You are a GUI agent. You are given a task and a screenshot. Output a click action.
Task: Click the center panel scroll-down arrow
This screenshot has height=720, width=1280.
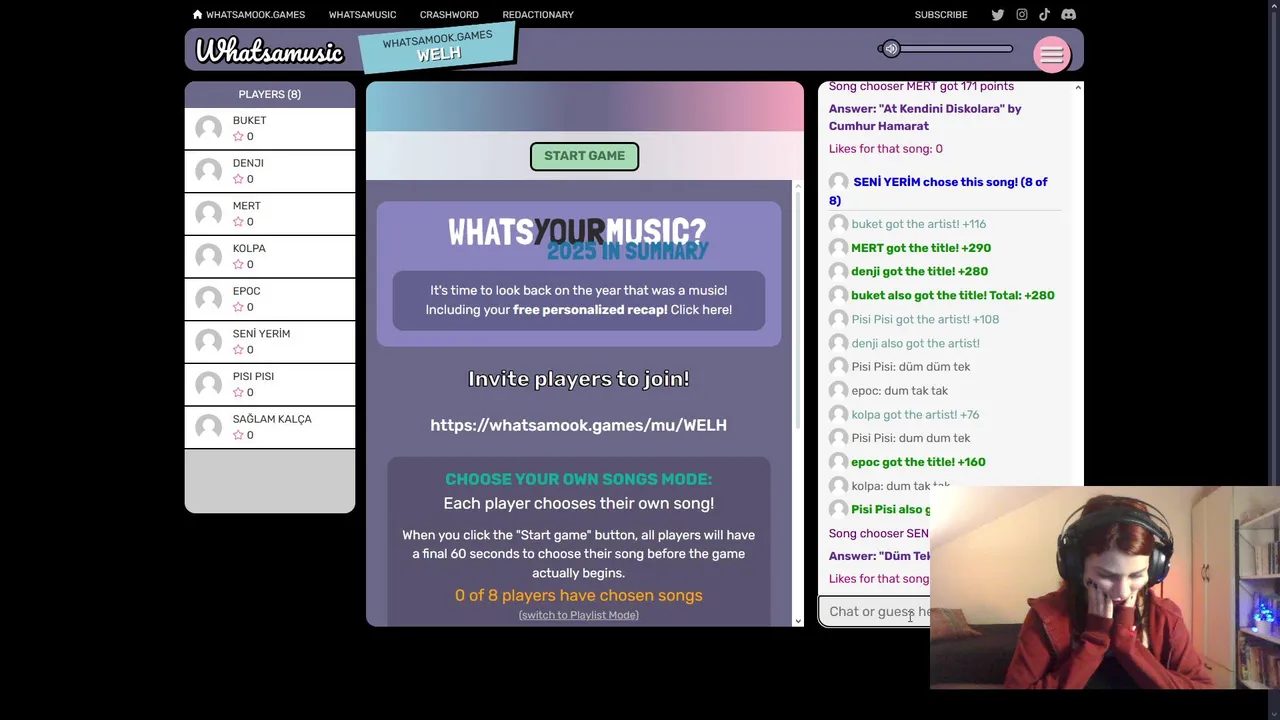point(798,620)
